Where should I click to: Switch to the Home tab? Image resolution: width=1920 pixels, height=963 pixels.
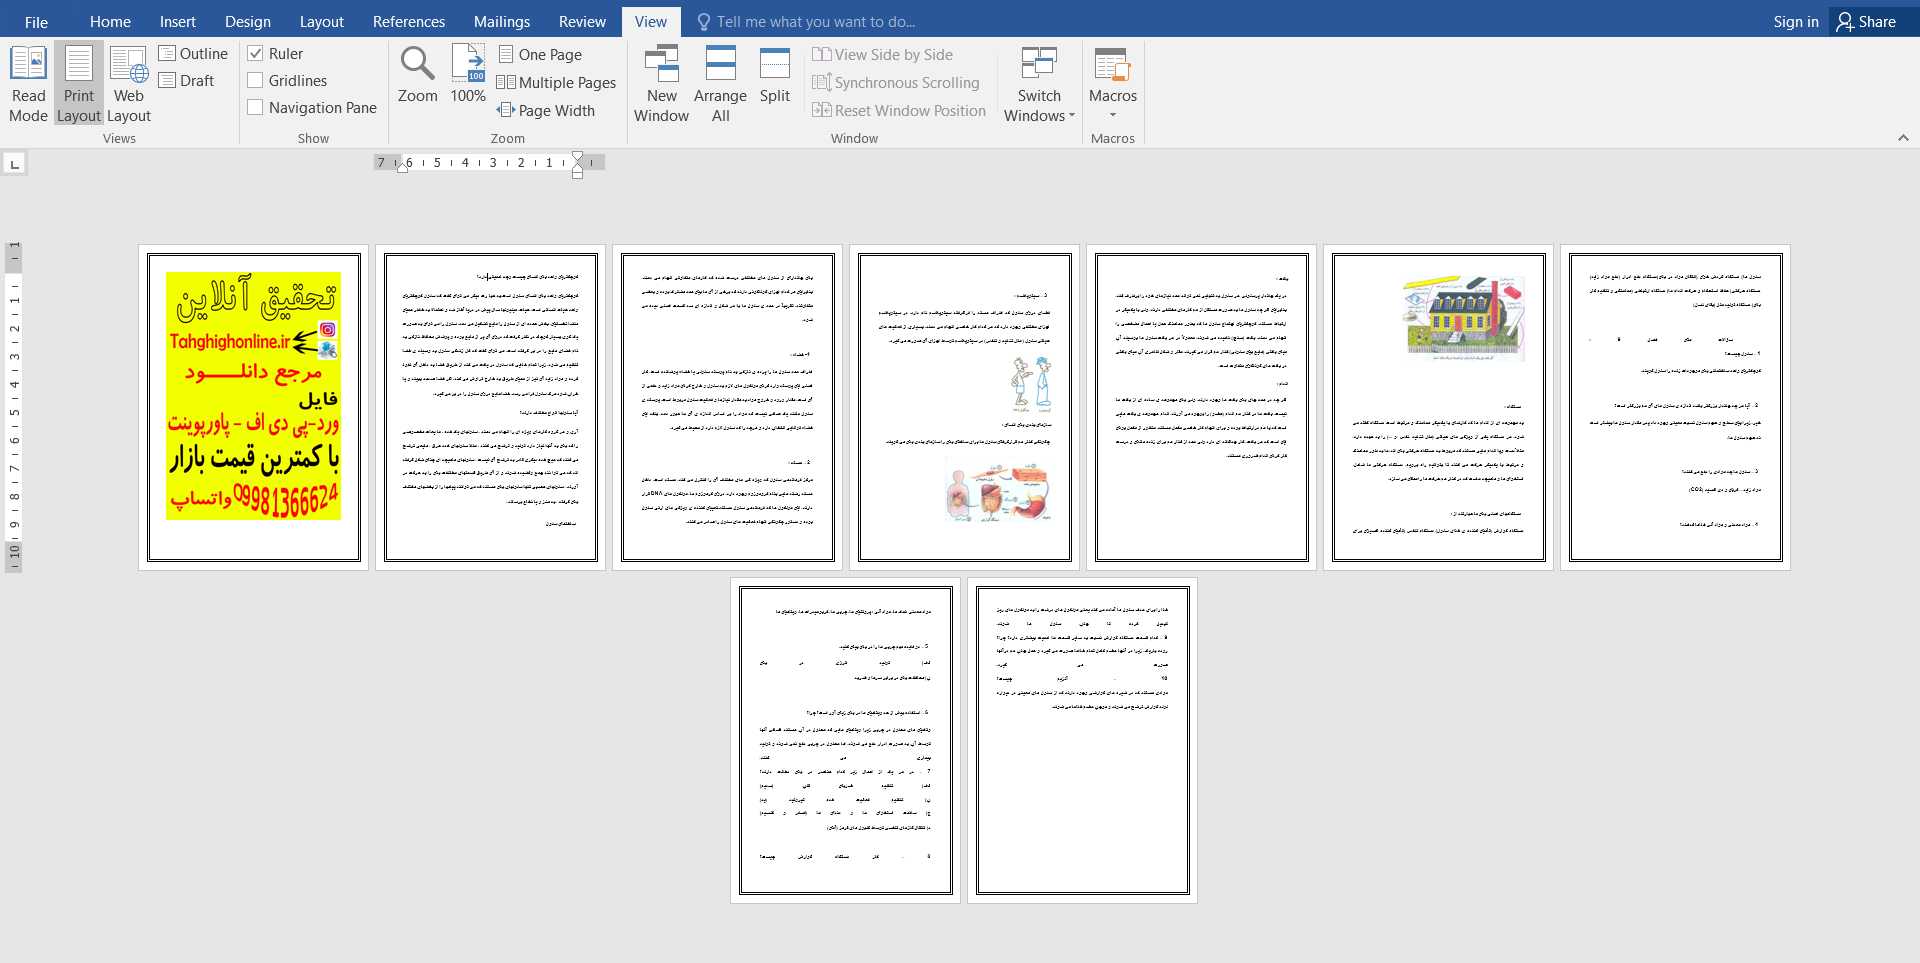coord(110,21)
